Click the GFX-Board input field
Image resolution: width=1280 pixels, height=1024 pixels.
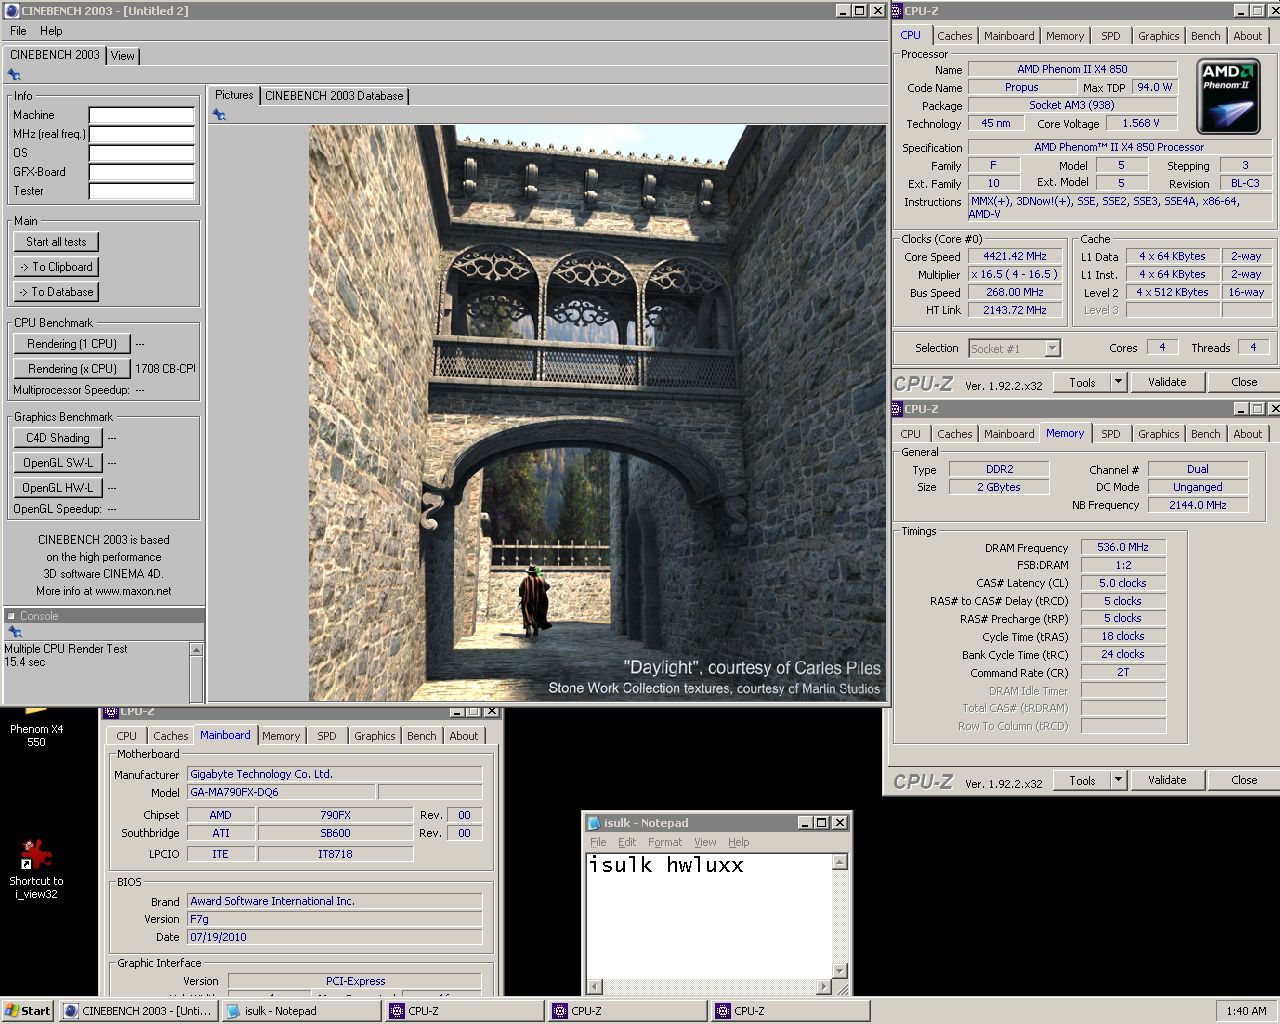coord(142,172)
